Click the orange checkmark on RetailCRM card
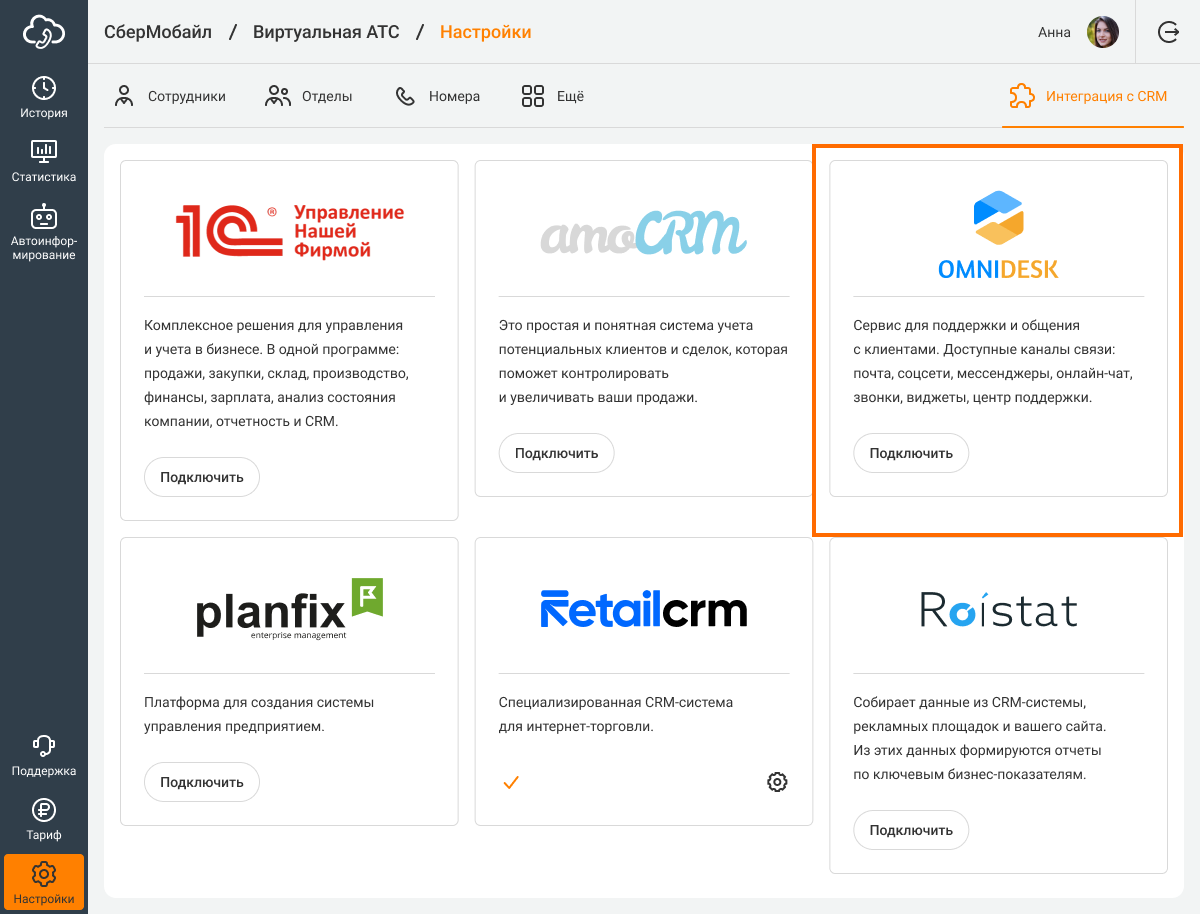 point(511,782)
